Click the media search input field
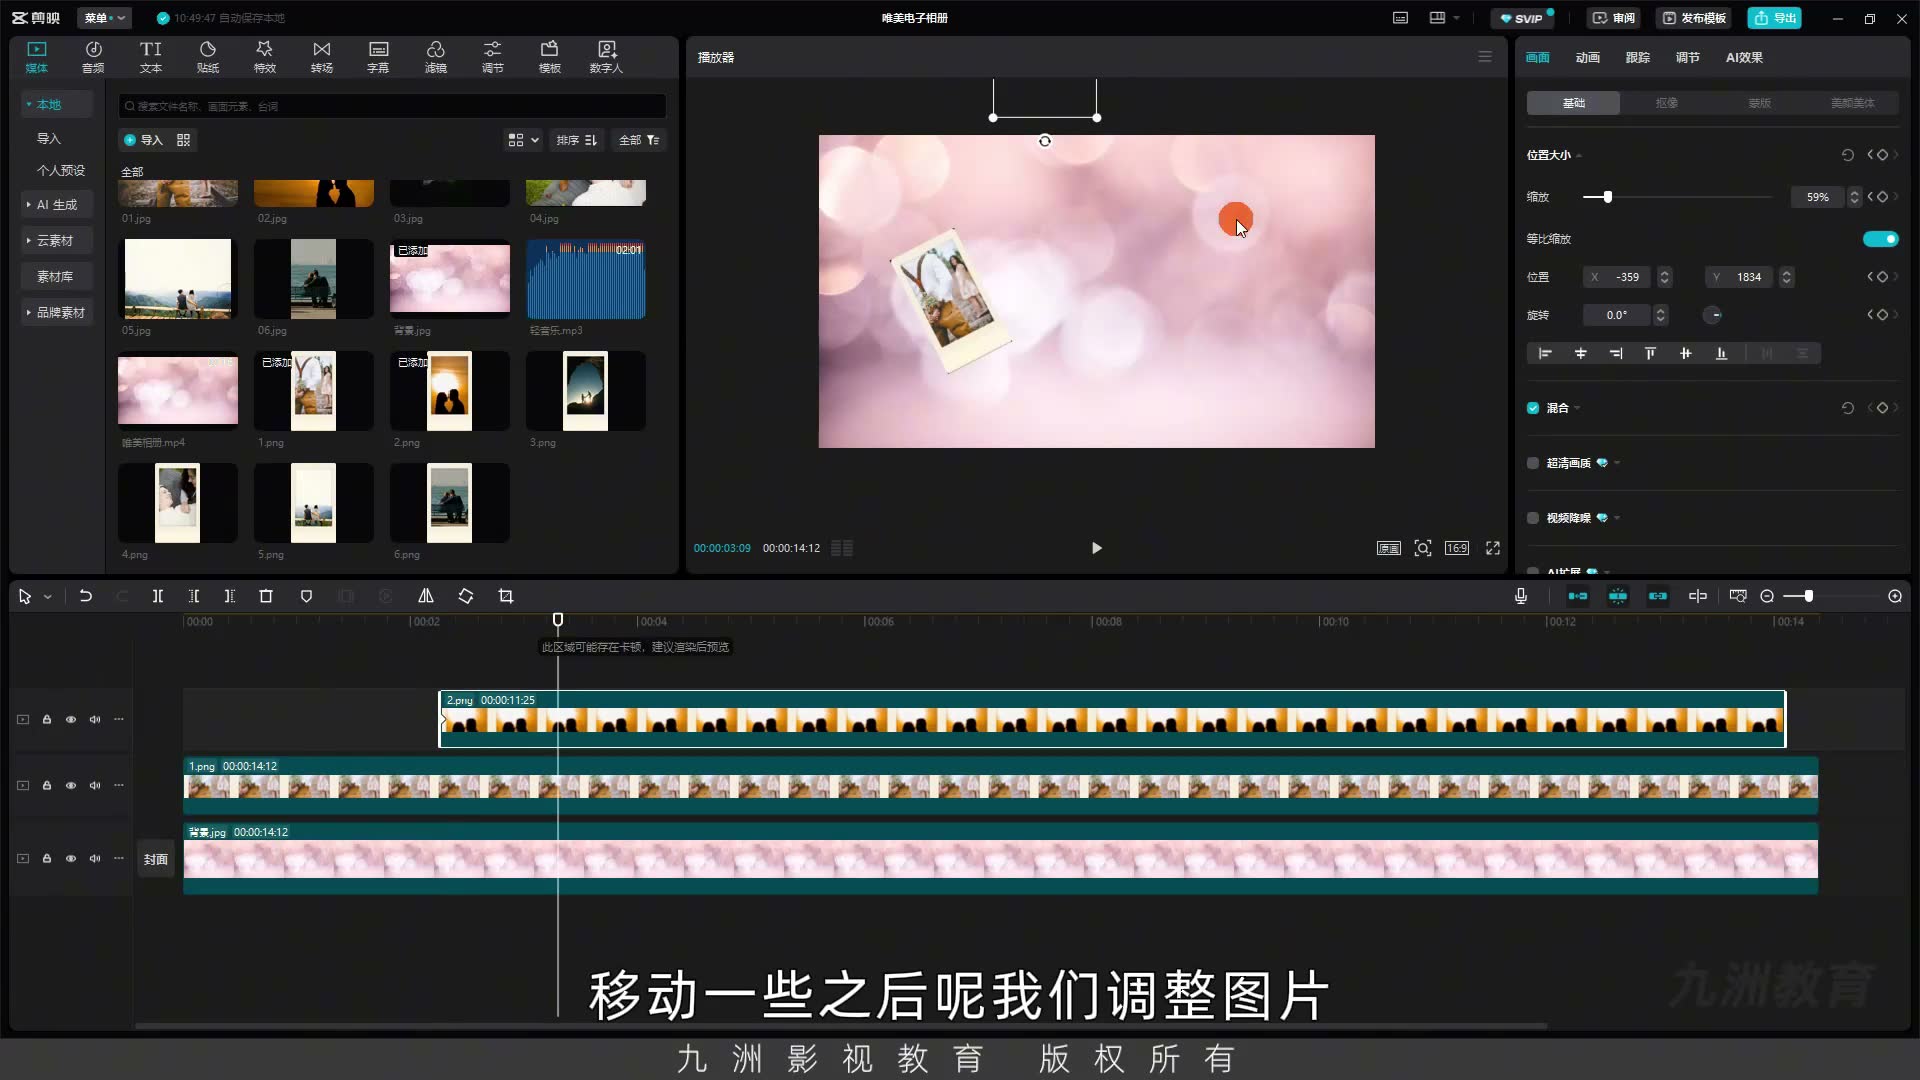 click(392, 106)
